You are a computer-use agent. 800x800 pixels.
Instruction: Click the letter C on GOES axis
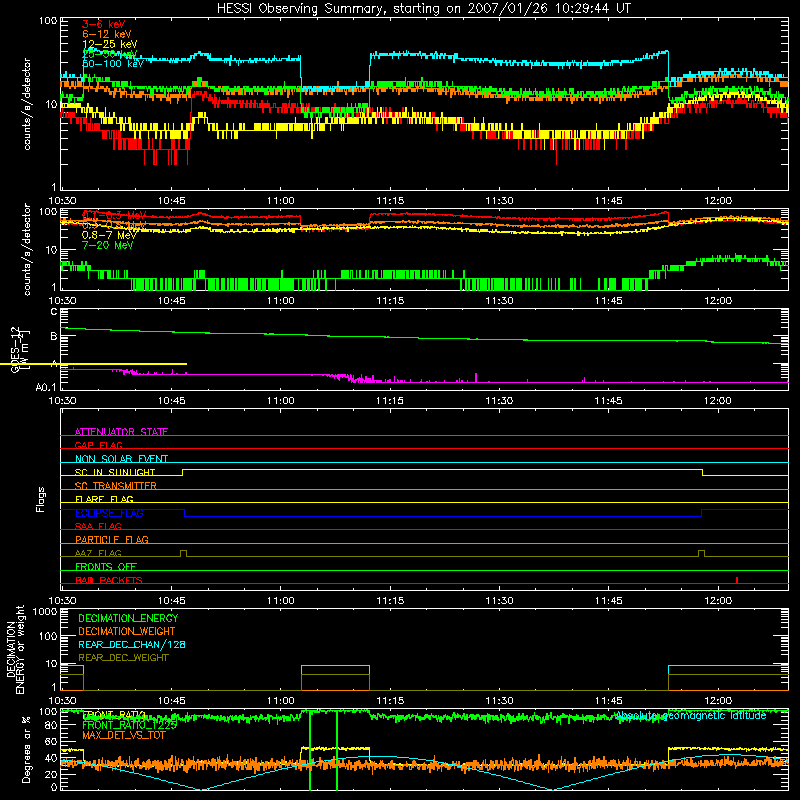pos(54,311)
